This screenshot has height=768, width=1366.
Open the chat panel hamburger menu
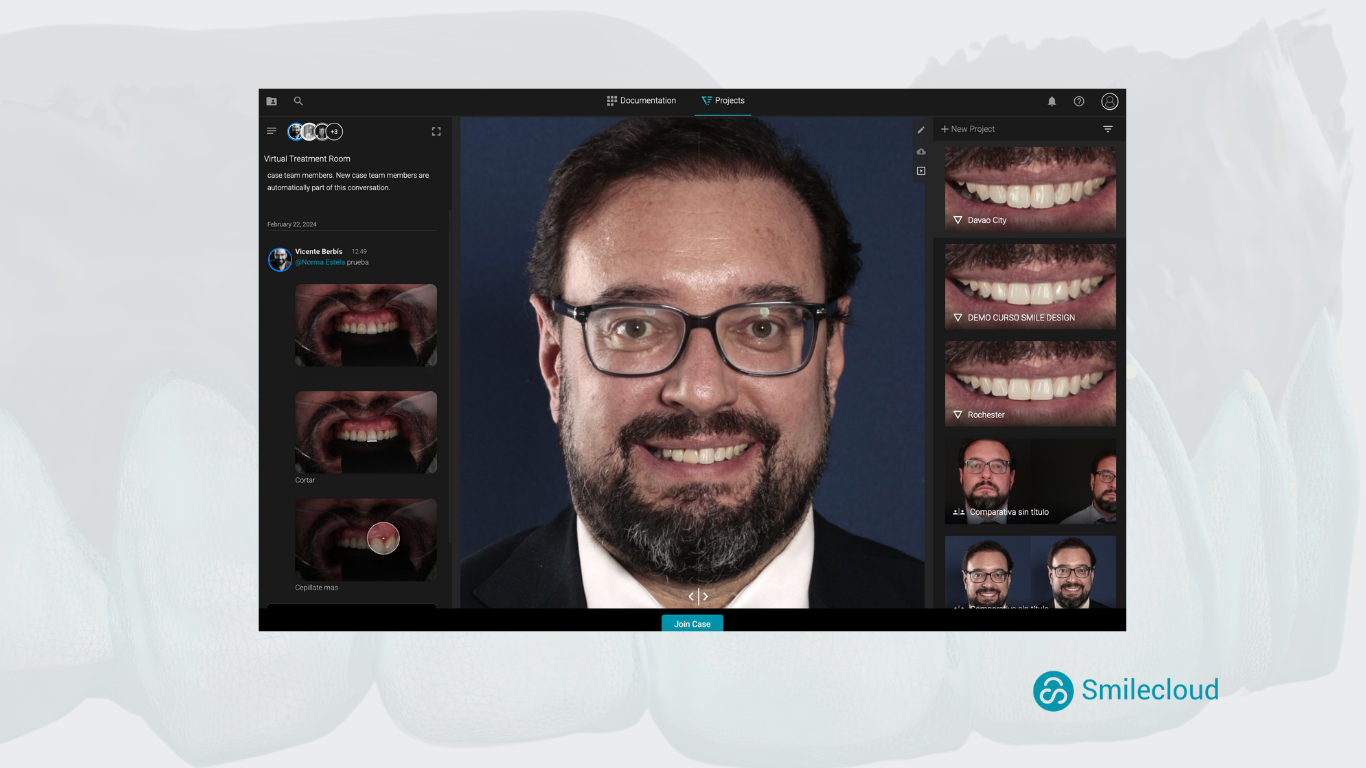tap(271, 131)
